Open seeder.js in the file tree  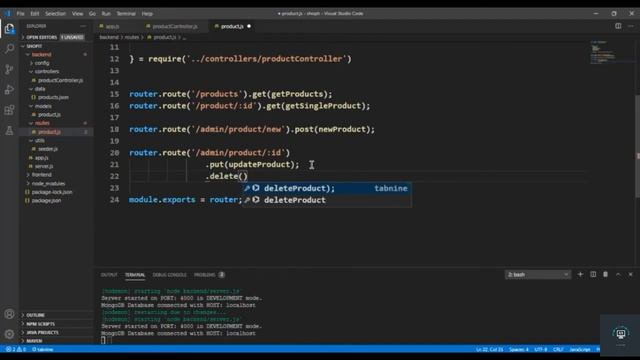click(48, 149)
